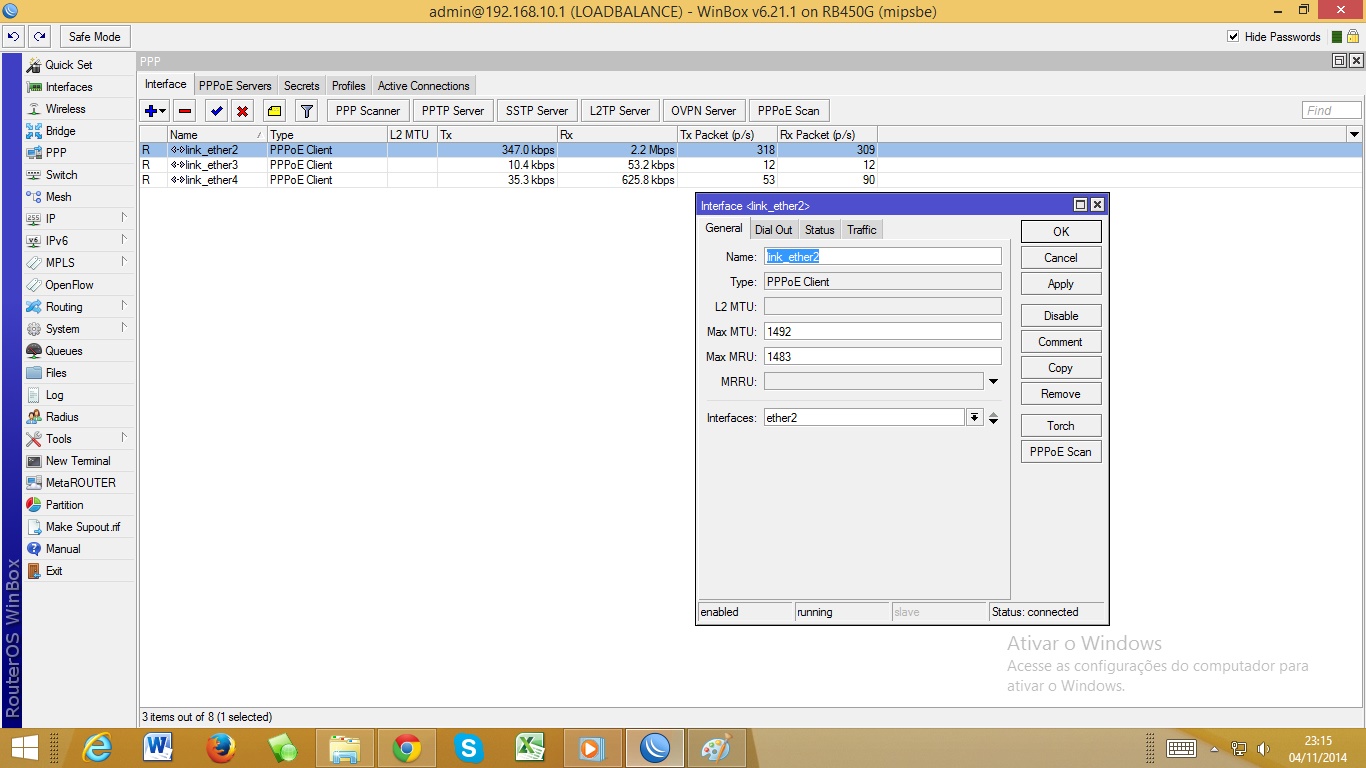
Task: Switch to the Active Connections tab
Action: [423, 86]
